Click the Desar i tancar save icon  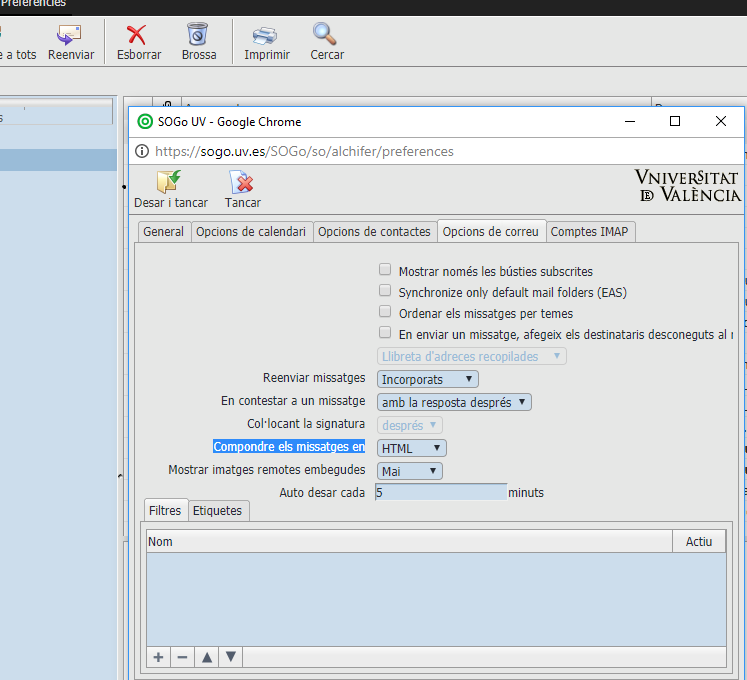coord(169,182)
